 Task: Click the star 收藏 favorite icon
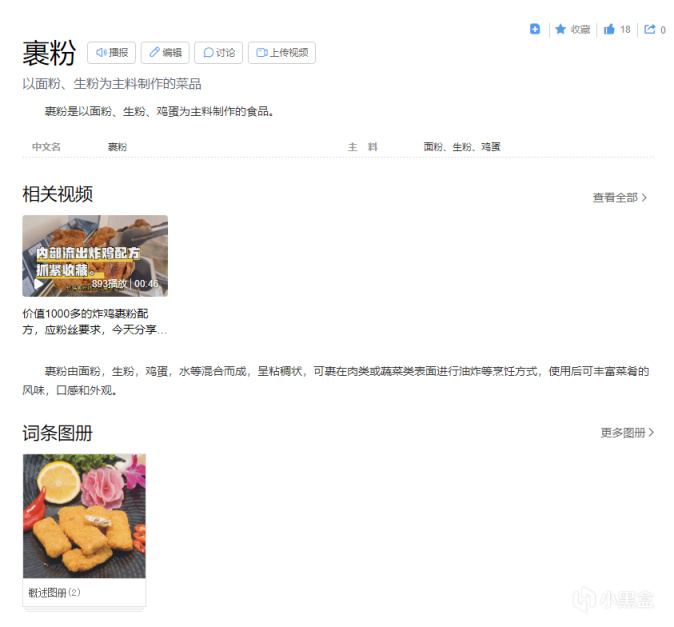pos(560,29)
